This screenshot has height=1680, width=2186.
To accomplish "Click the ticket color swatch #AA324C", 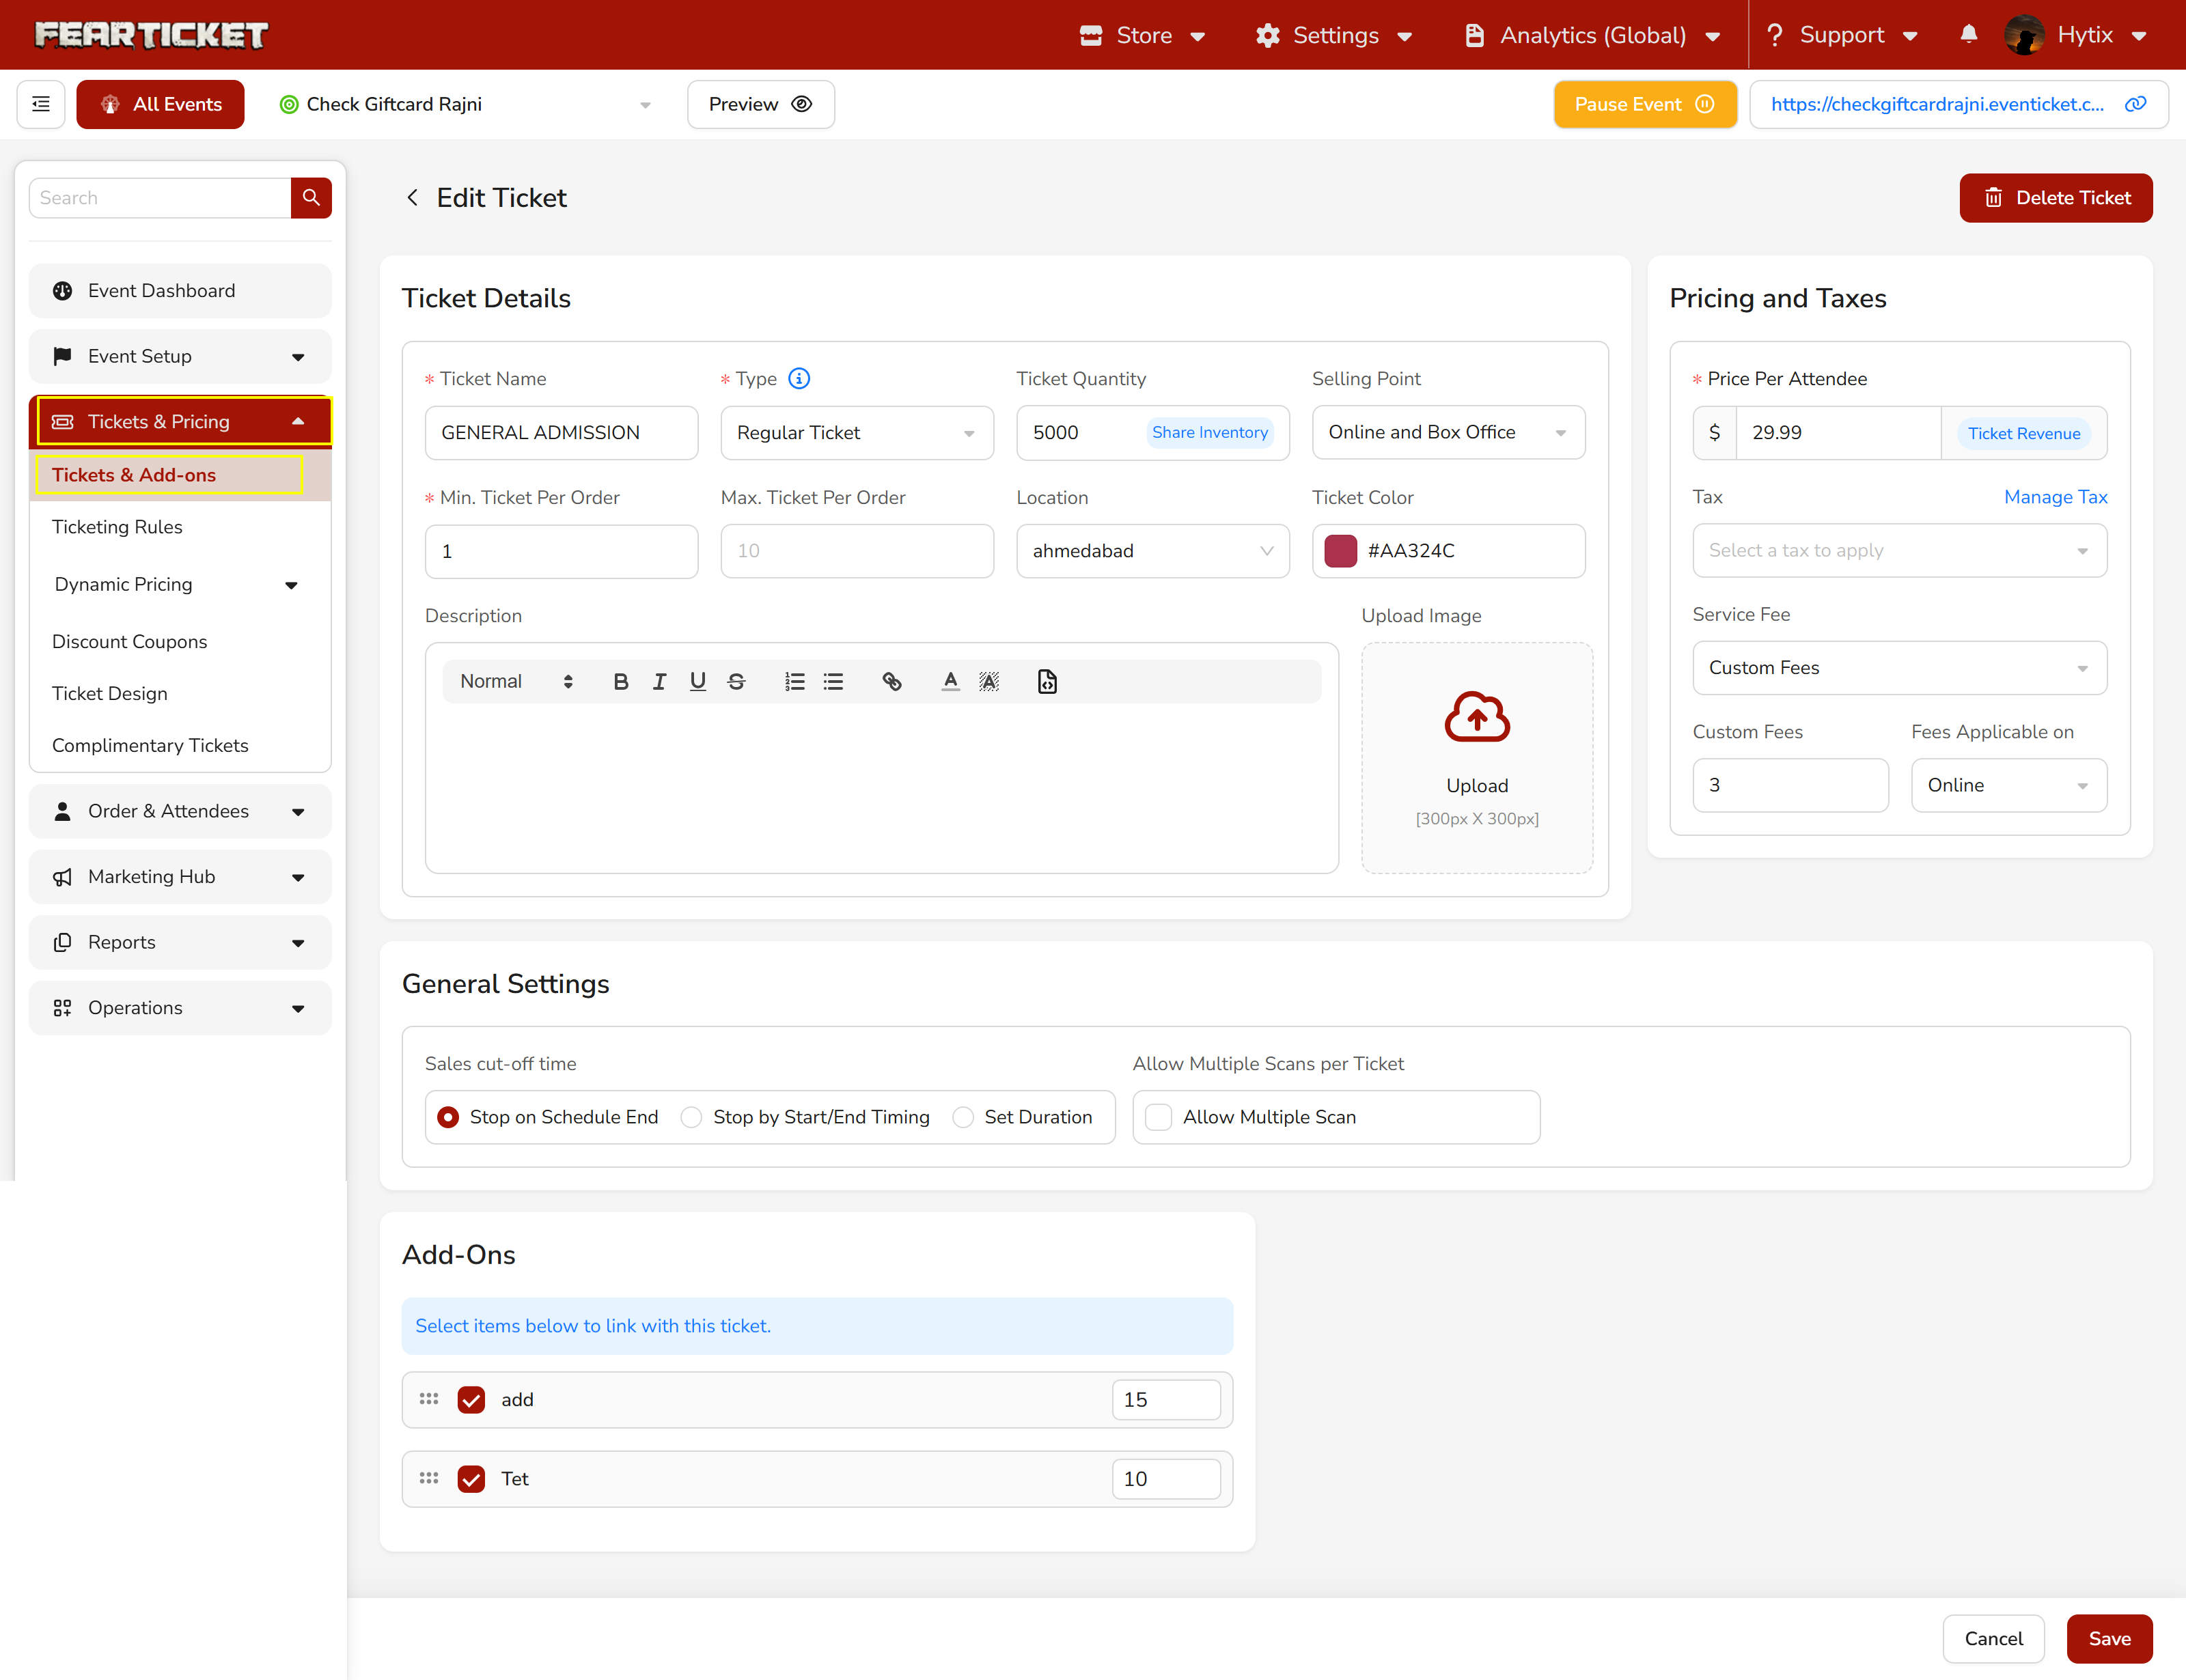I will tap(1340, 551).
